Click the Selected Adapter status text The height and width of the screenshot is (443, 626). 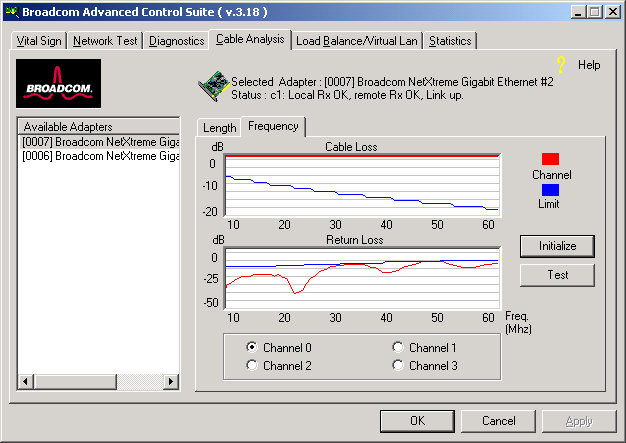coord(392,82)
